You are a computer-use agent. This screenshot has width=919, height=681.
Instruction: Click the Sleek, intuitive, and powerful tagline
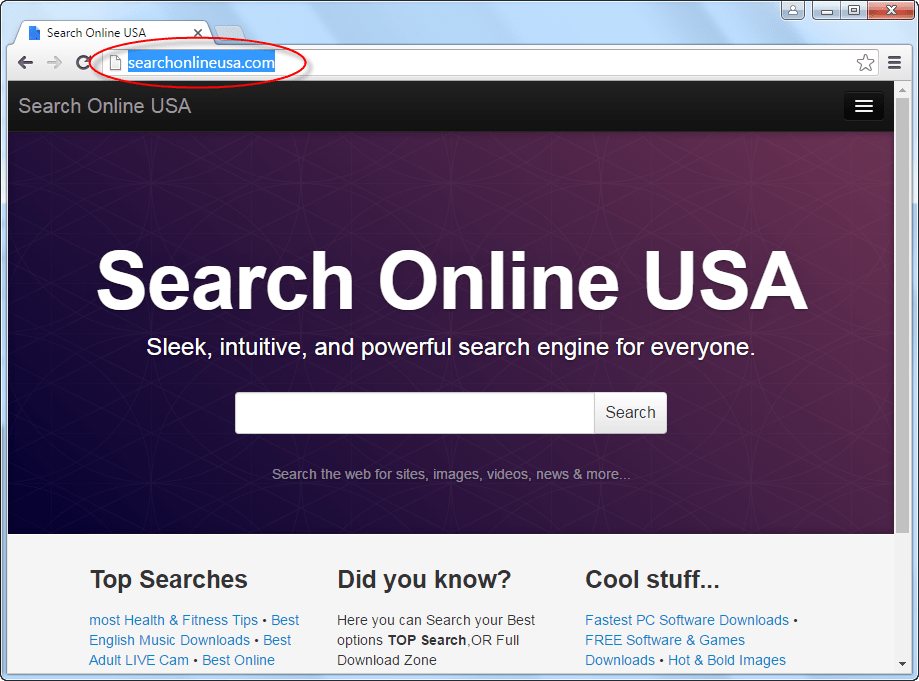pos(451,347)
